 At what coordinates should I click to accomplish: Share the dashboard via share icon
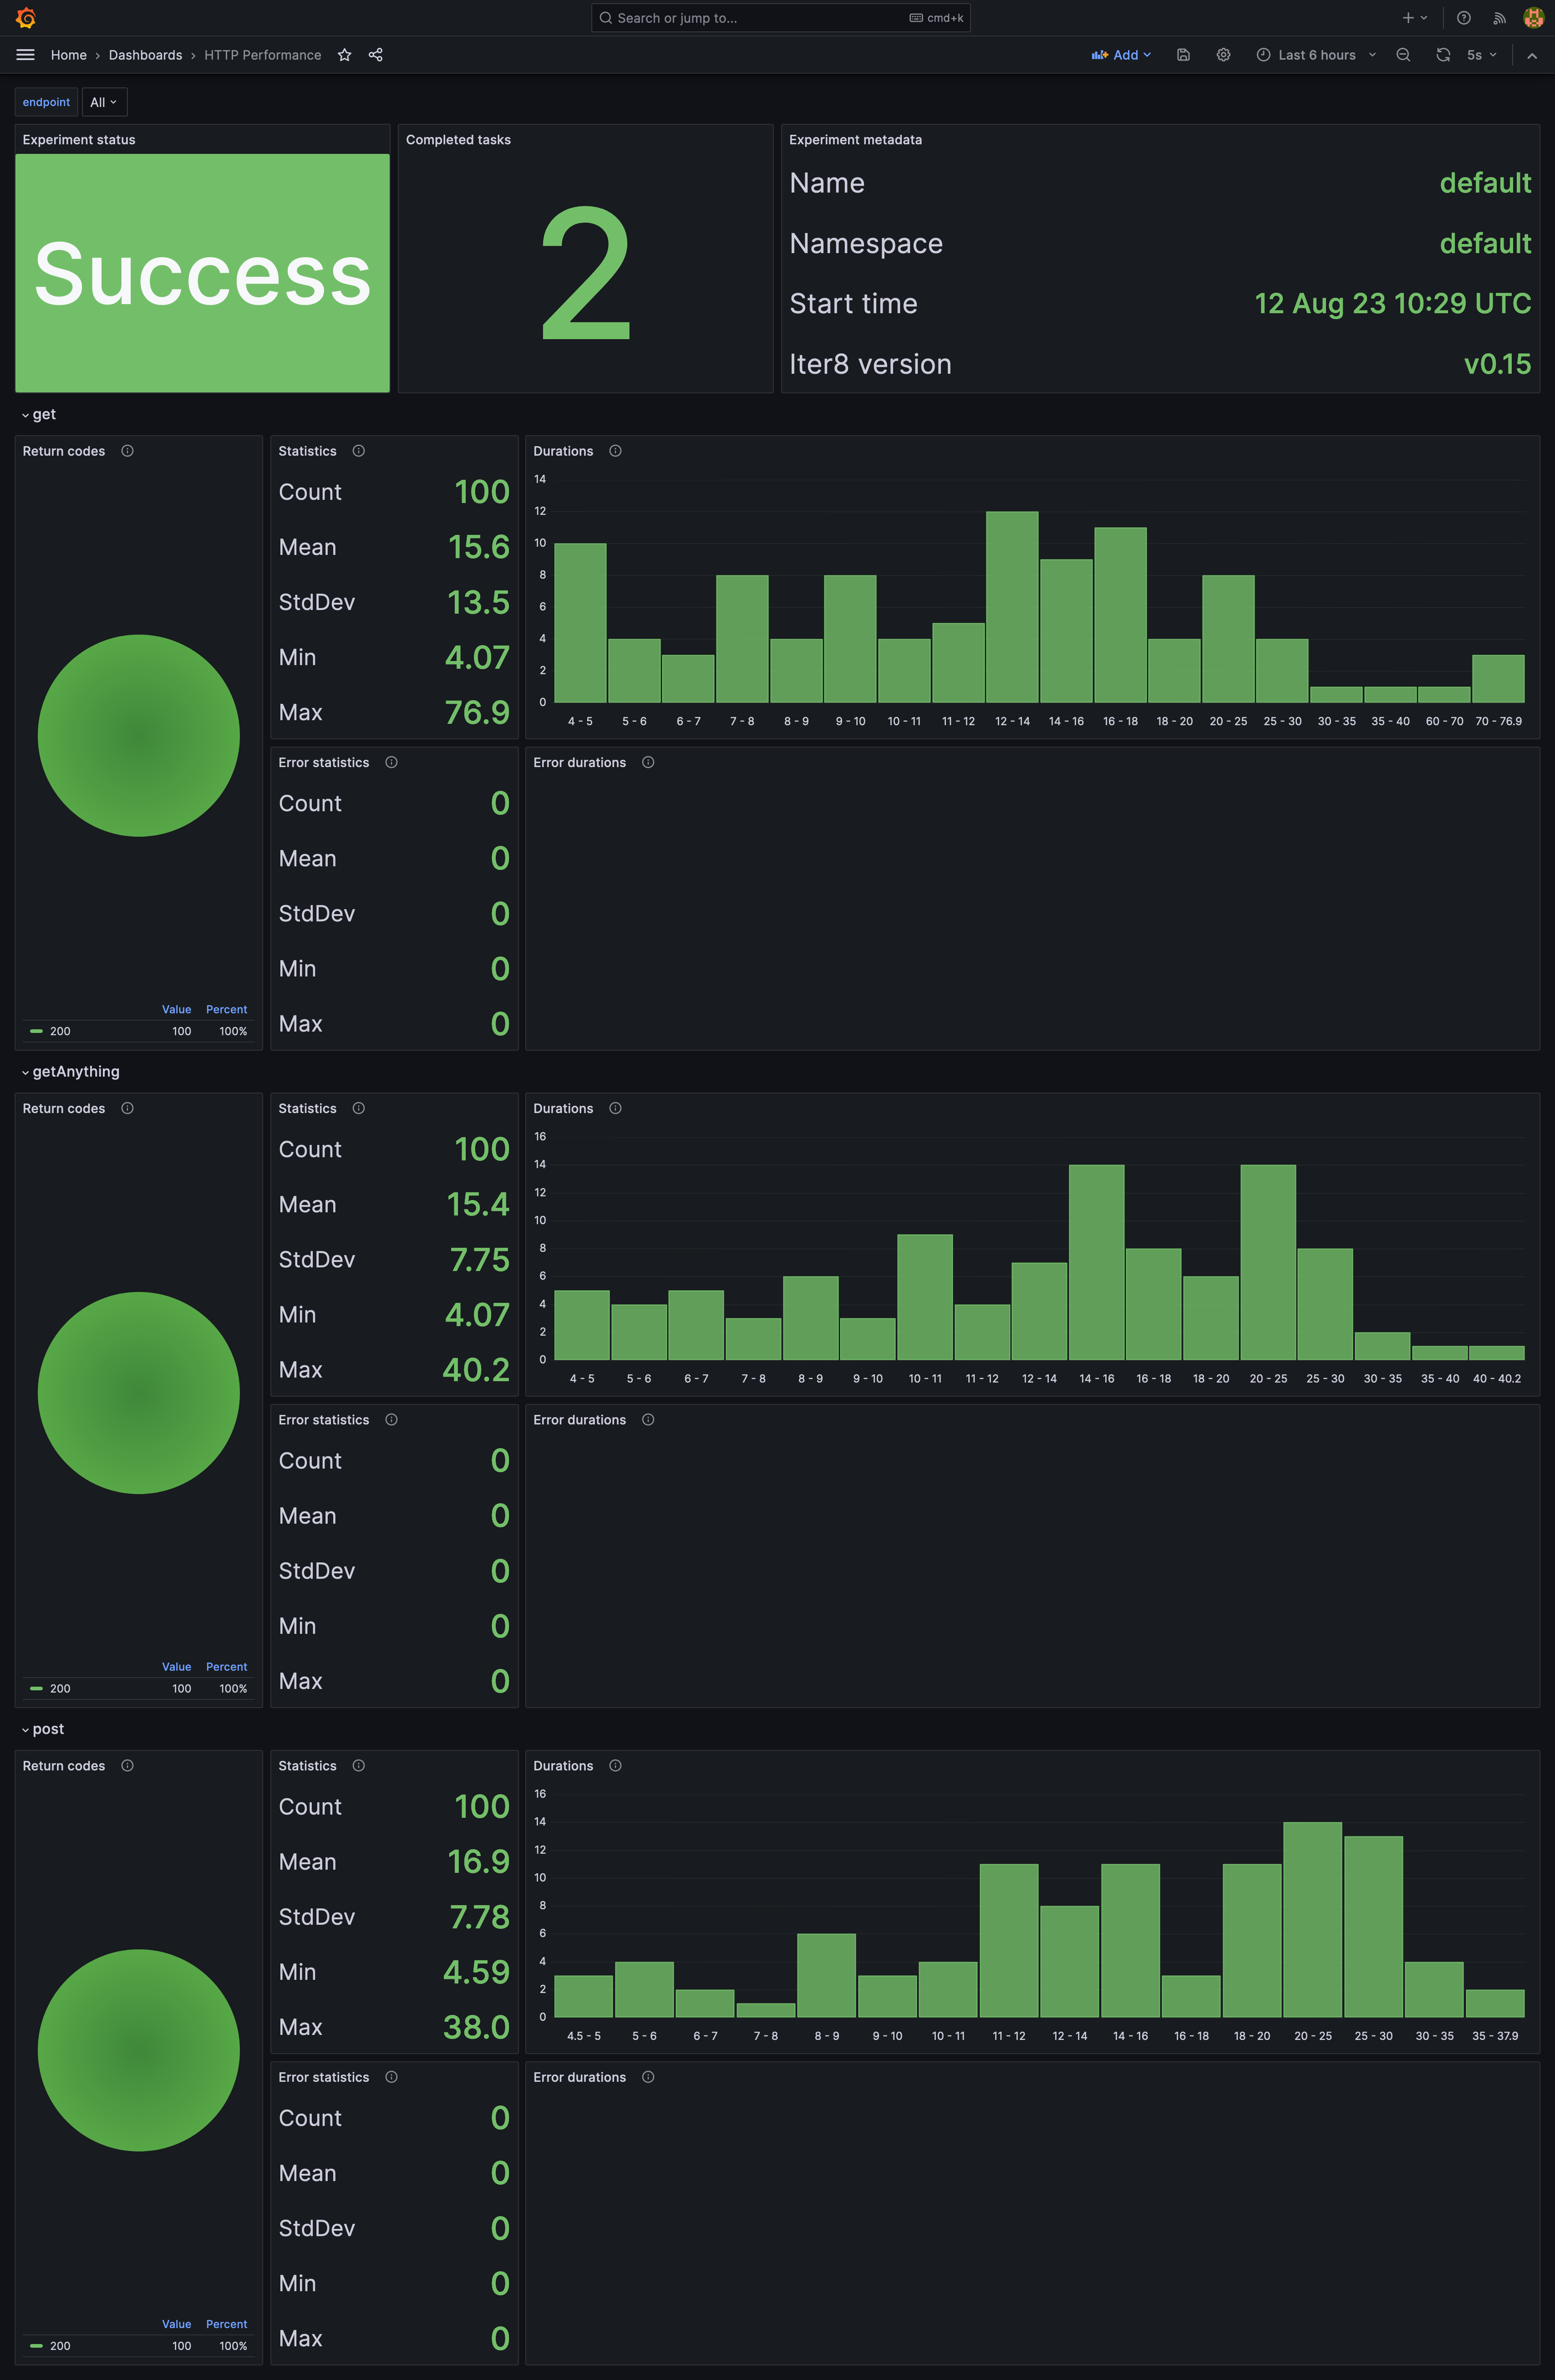click(x=376, y=55)
